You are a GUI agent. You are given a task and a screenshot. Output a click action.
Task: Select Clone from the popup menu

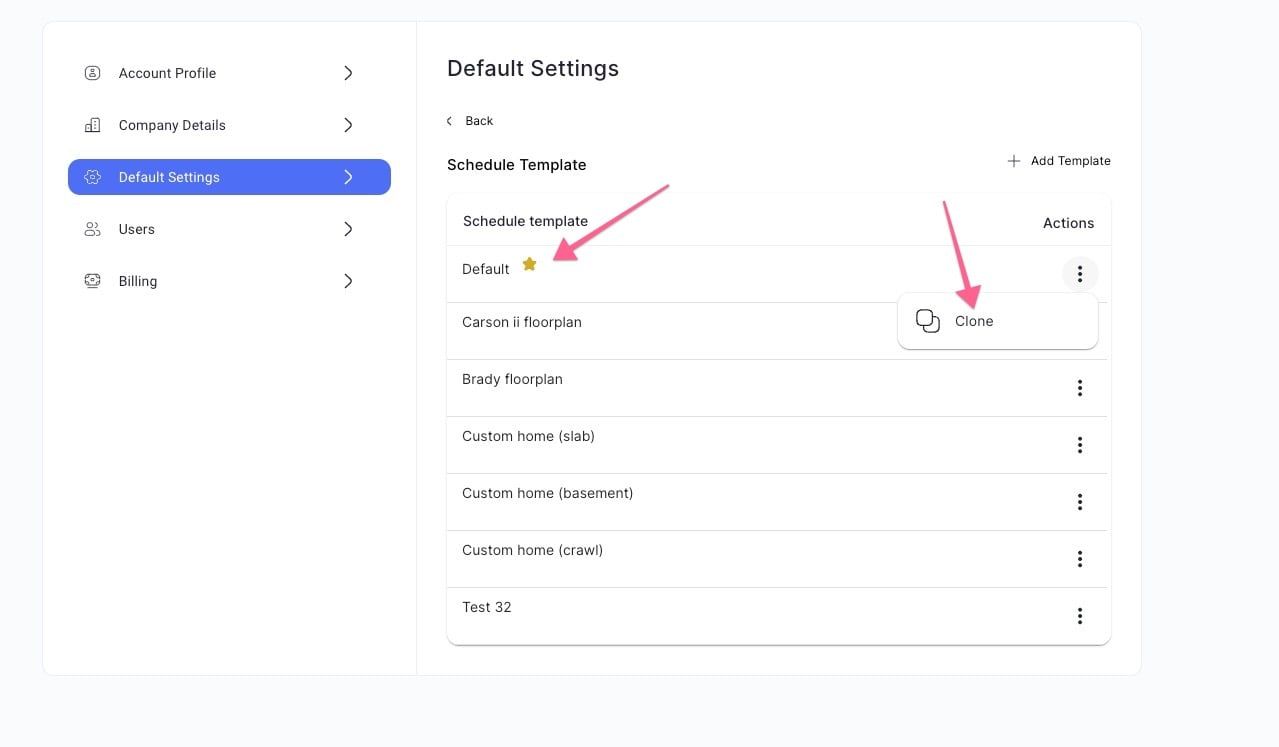click(x=998, y=321)
